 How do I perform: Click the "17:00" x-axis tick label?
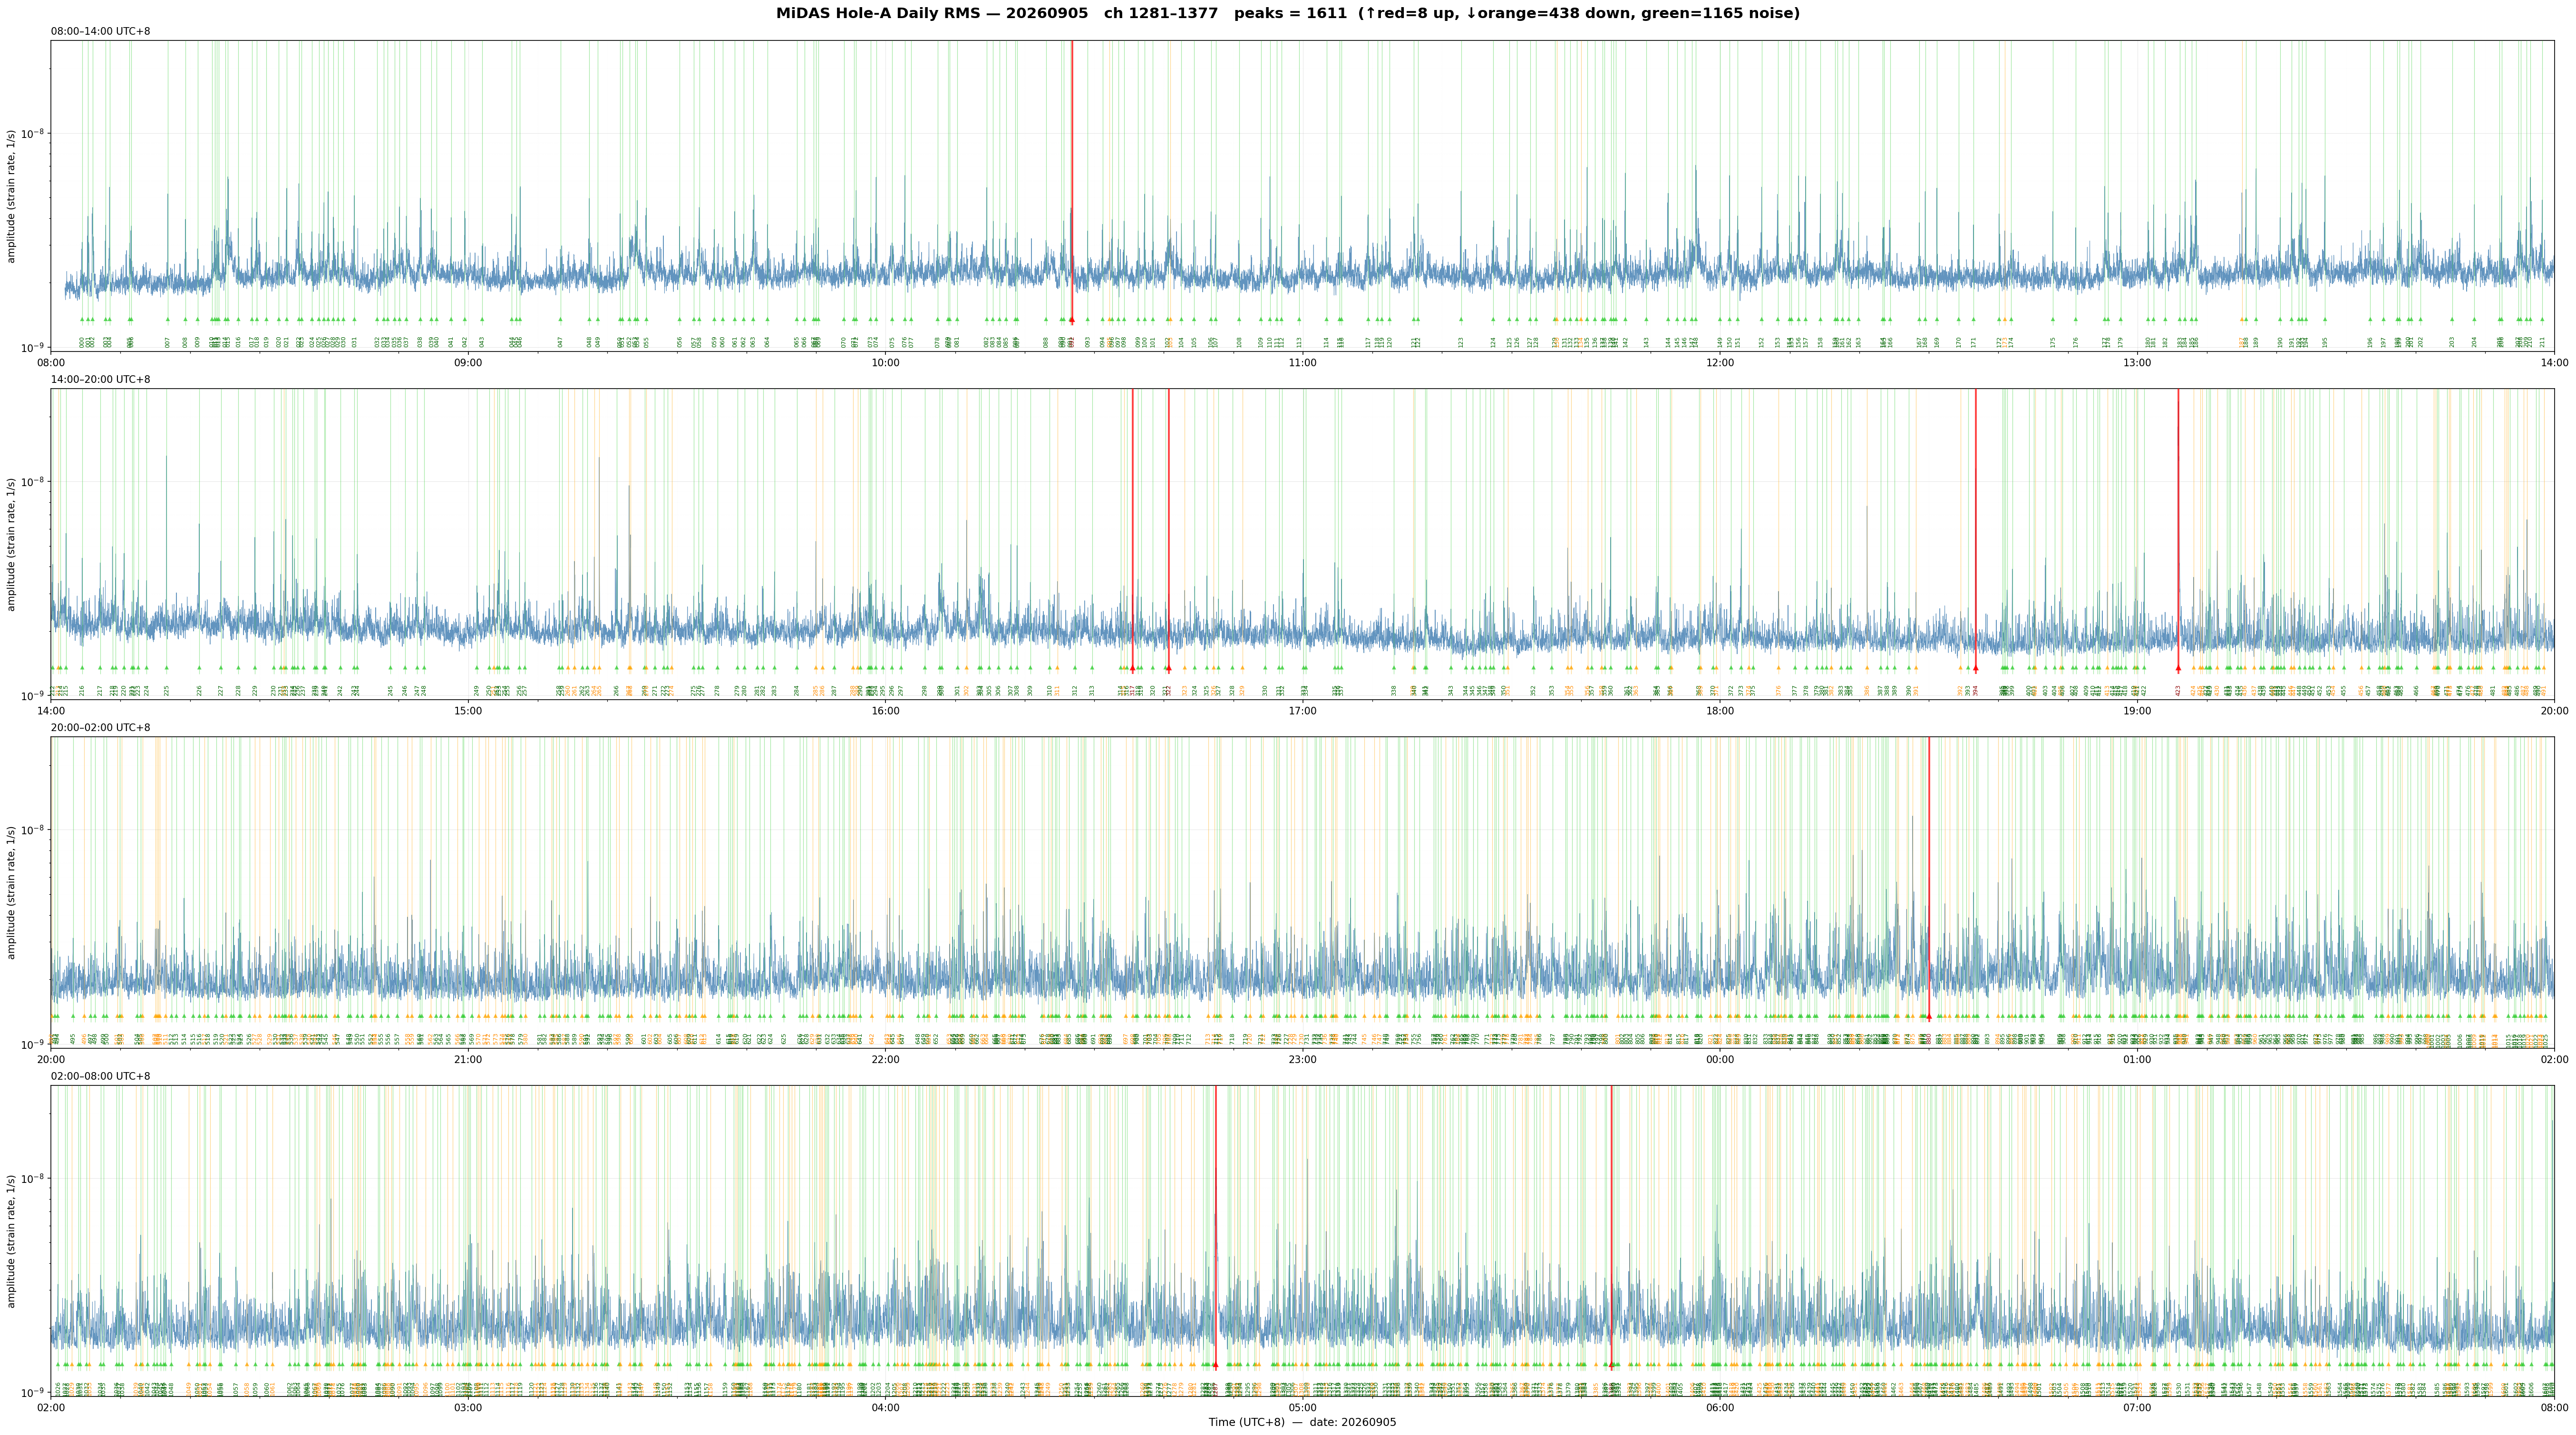(x=1302, y=710)
